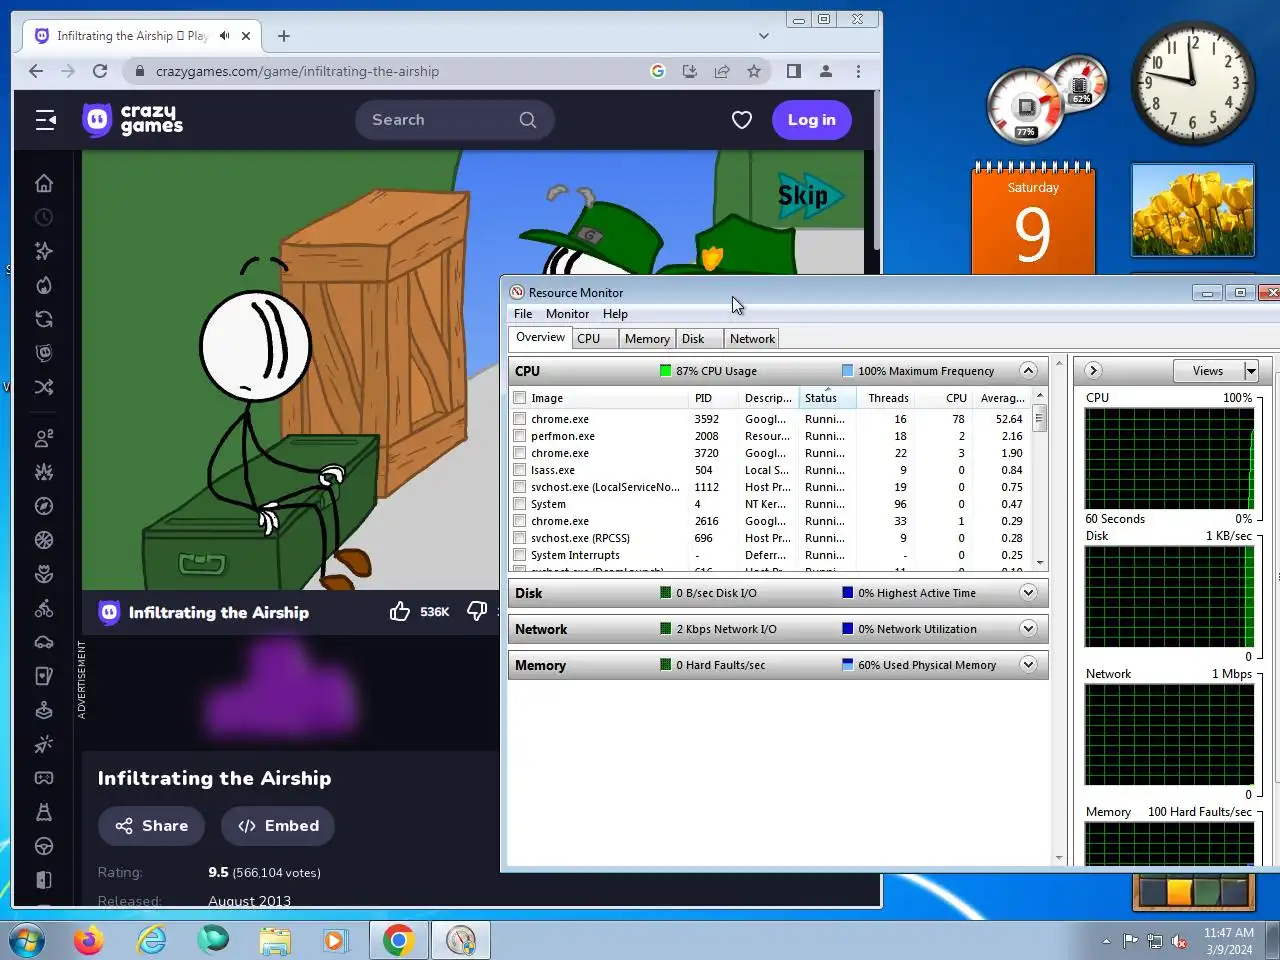The height and width of the screenshot is (960, 1280).
Task: Switch to the Network tab
Action: [x=752, y=339]
